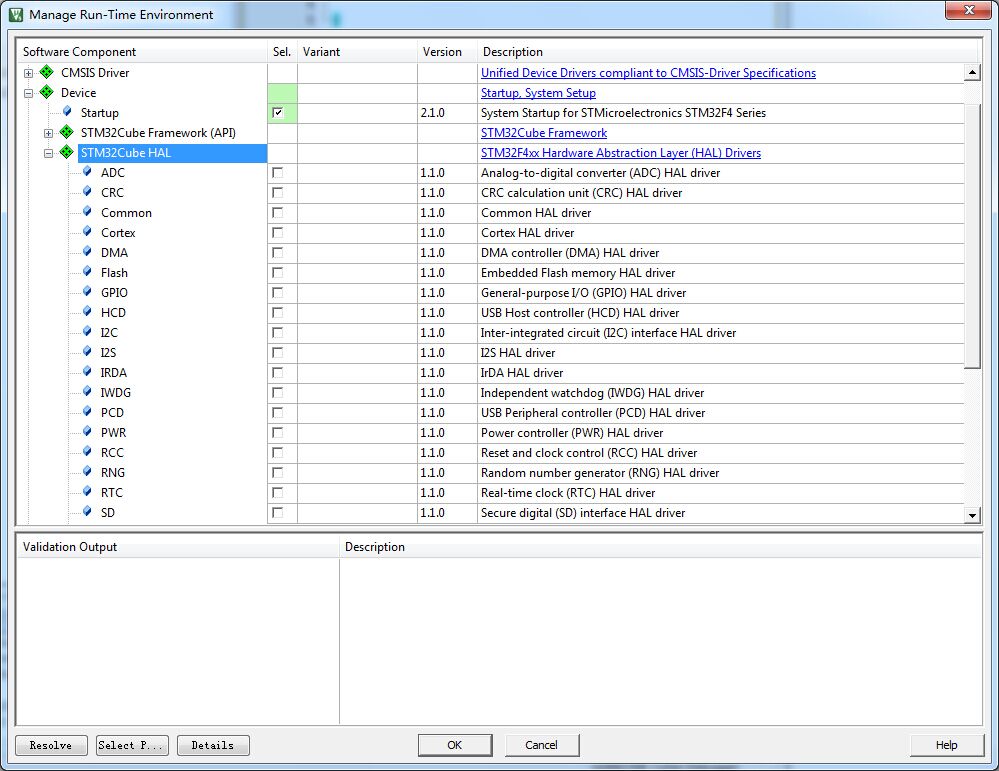Click the blue component icon beside Common

(x=87, y=212)
